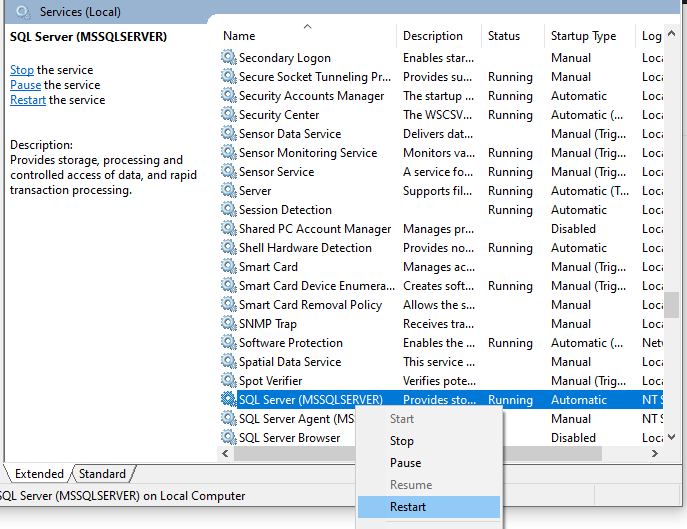Select the Security Center service name
The image size is (687, 529).
point(279,115)
